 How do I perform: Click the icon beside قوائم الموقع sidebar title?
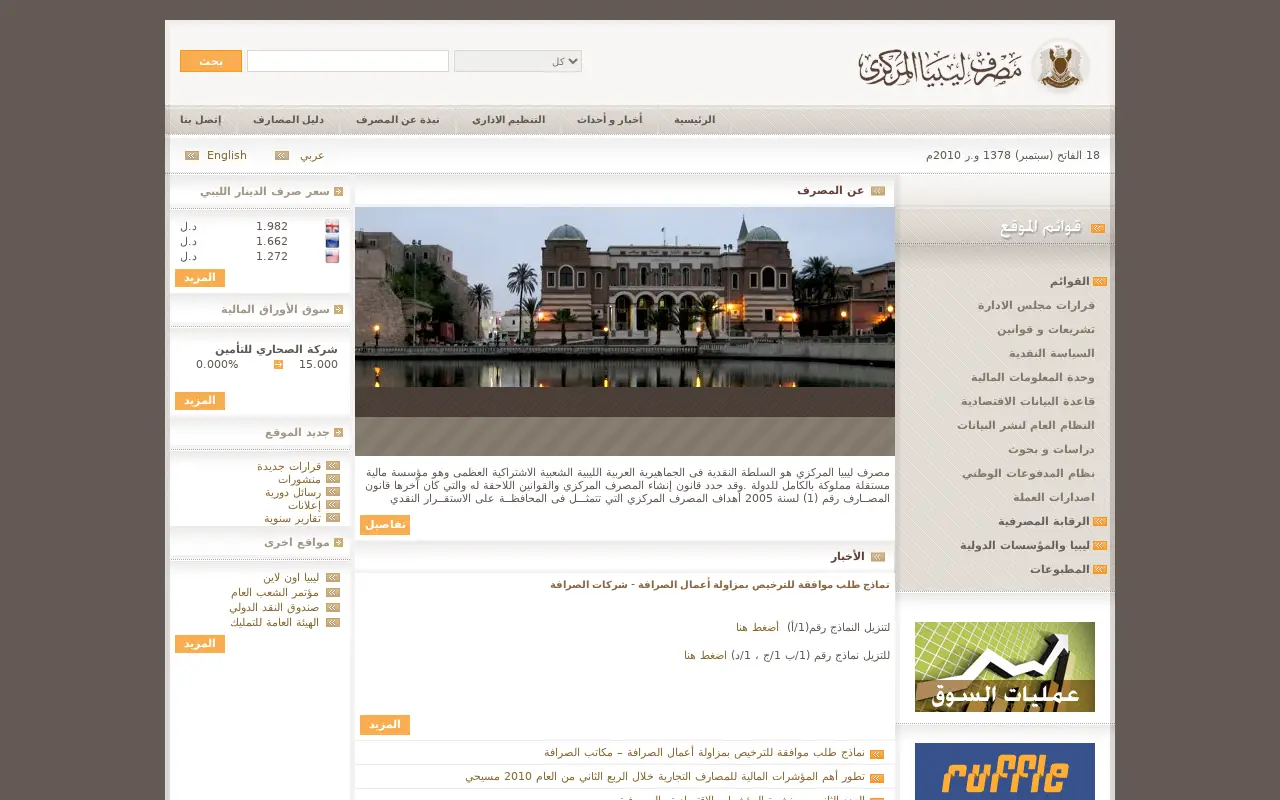pos(1098,228)
